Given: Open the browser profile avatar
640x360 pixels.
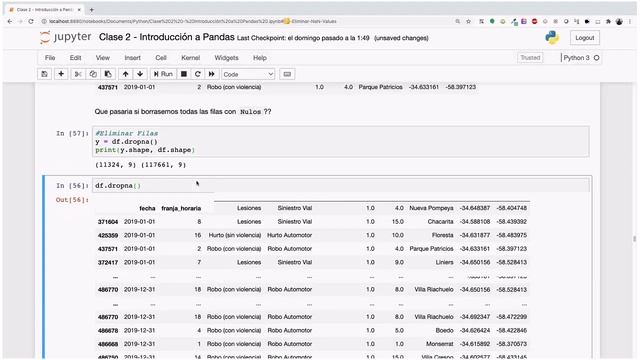Looking at the screenshot, I should point(619,21).
